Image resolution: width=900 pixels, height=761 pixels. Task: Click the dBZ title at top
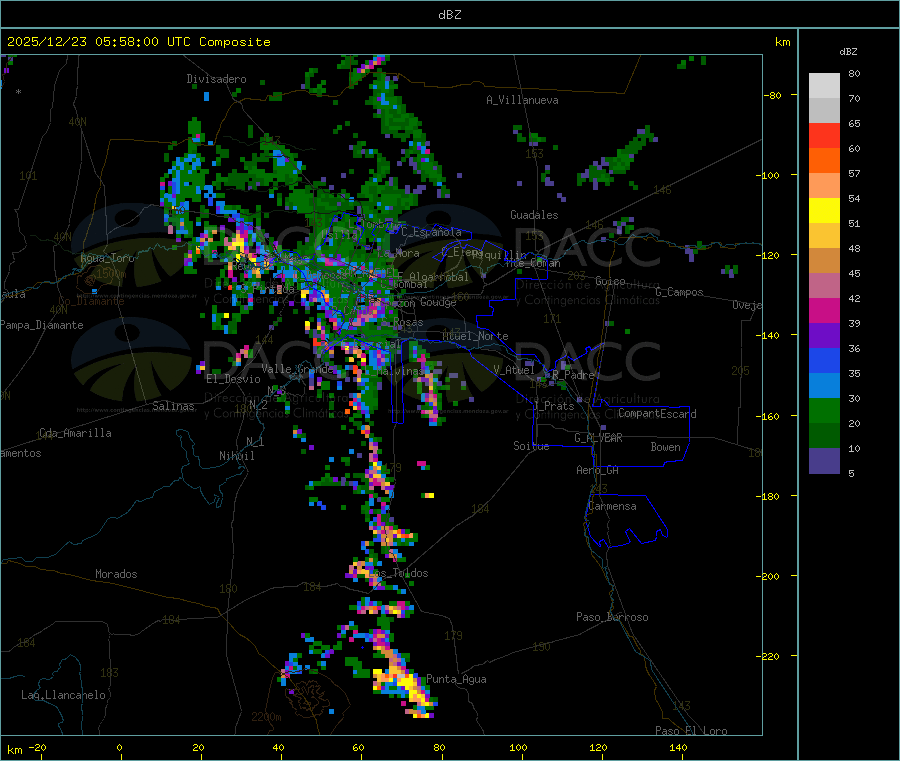click(449, 15)
